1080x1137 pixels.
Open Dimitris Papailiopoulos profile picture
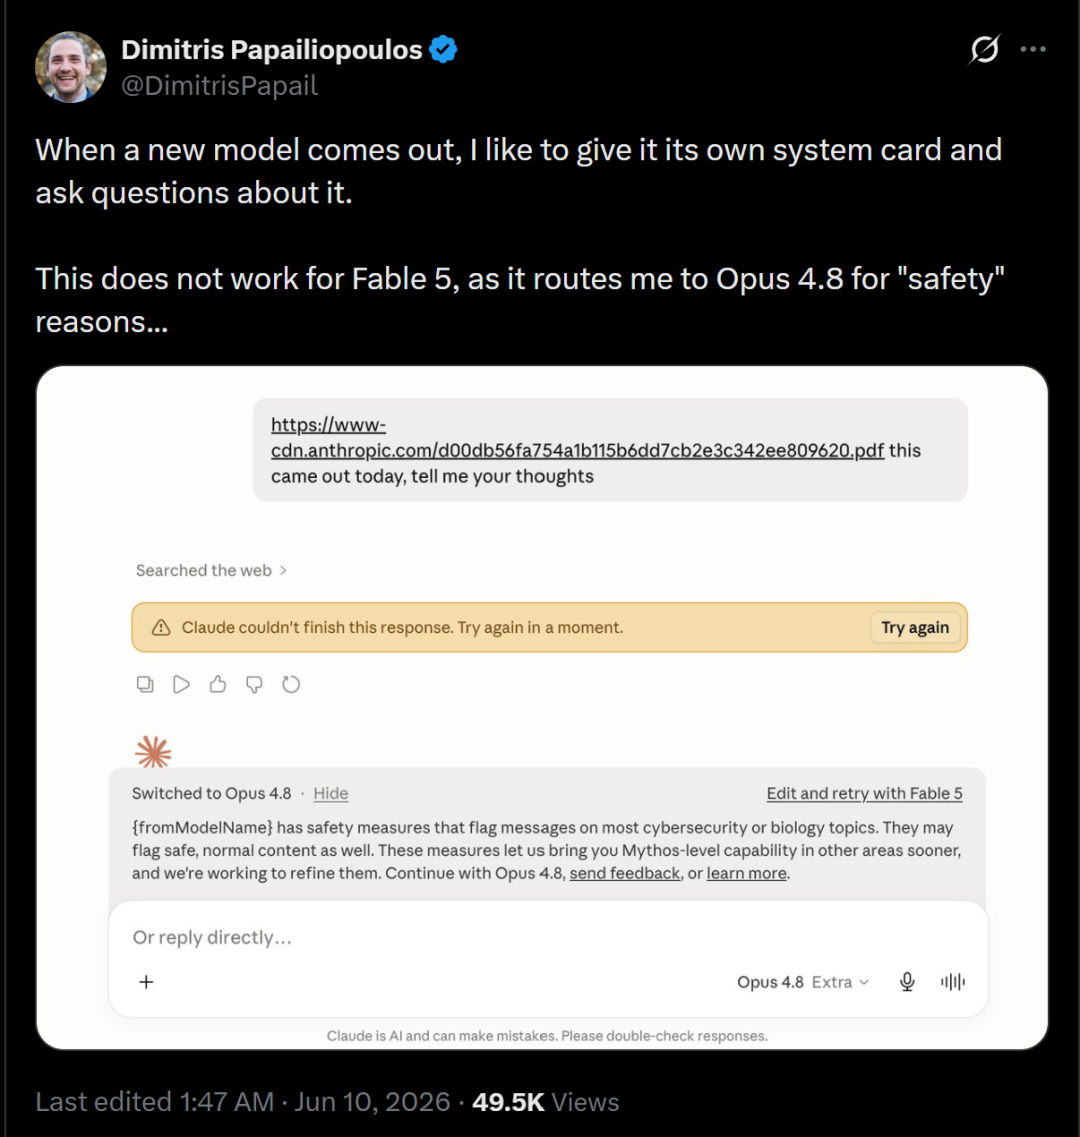click(x=70, y=67)
